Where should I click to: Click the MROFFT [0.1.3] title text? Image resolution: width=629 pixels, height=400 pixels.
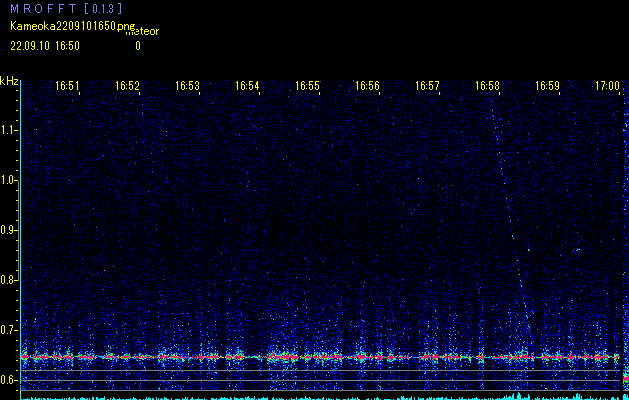tap(66, 8)
